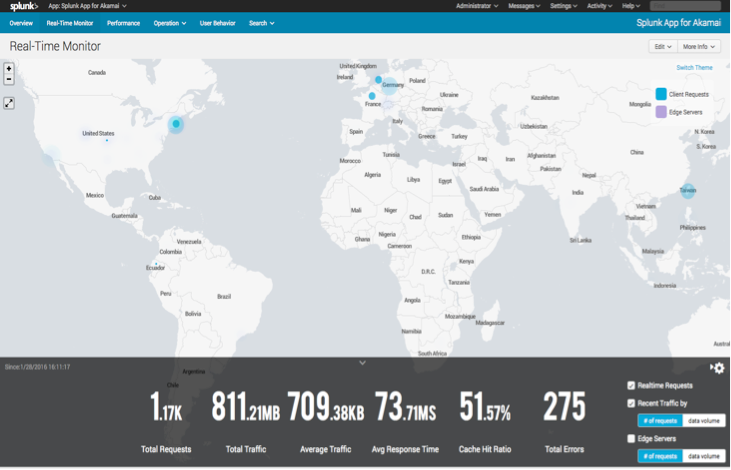Select 'data volume' under Edge Servers
The width and height of the screenshot is (731, 470).
tap(703, 456)
